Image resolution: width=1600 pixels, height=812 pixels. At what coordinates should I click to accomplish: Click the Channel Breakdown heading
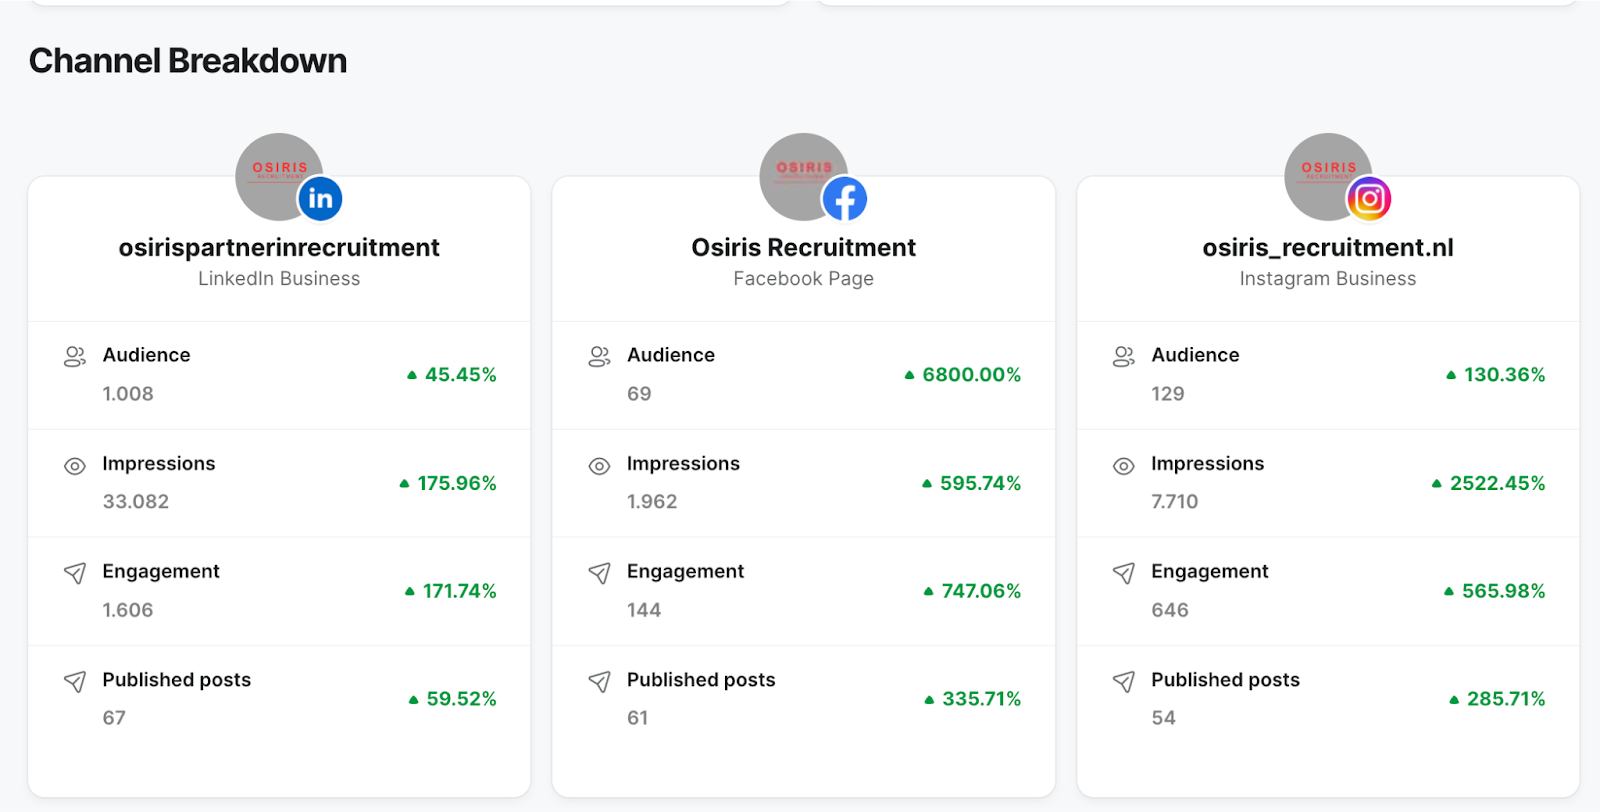coord(188,61)
